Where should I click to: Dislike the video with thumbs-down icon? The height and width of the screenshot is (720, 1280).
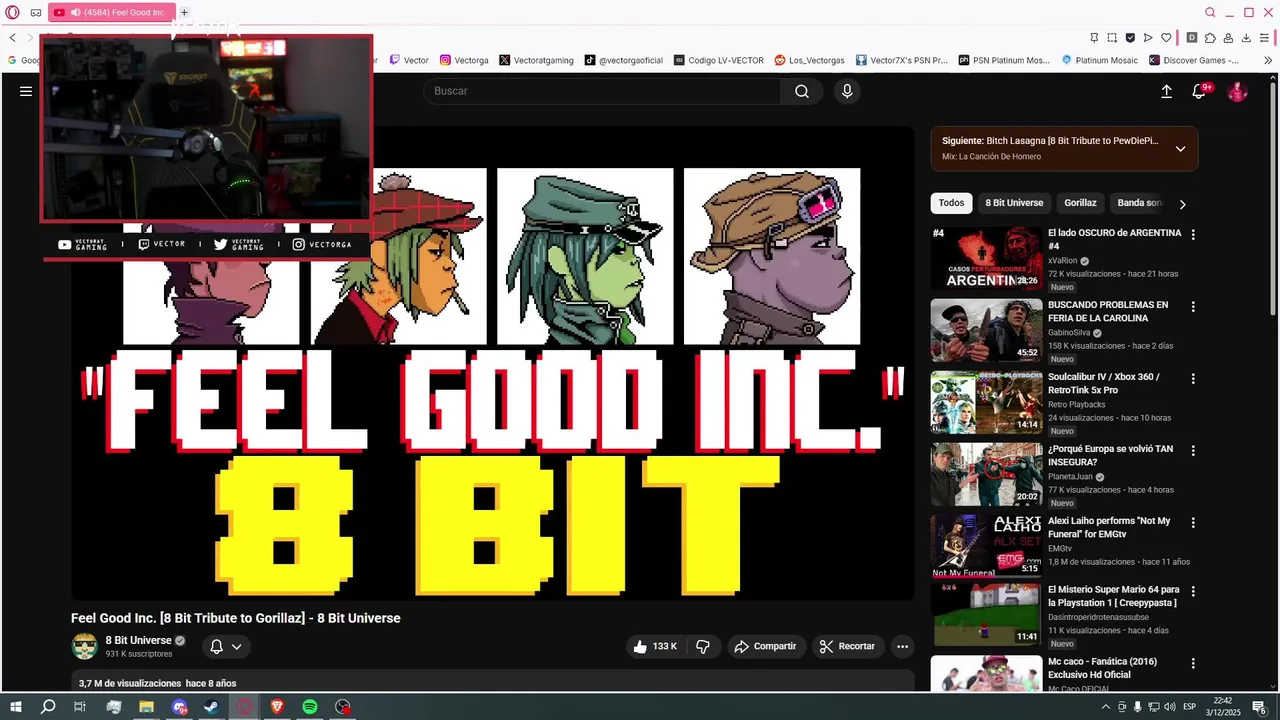703,646
